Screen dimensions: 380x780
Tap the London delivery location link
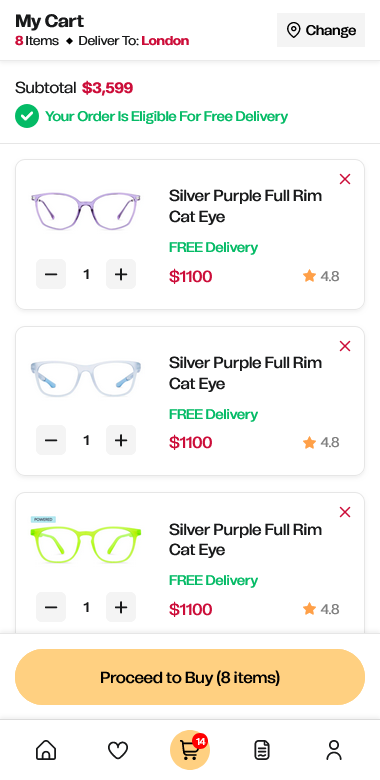[x=165, y=41]
